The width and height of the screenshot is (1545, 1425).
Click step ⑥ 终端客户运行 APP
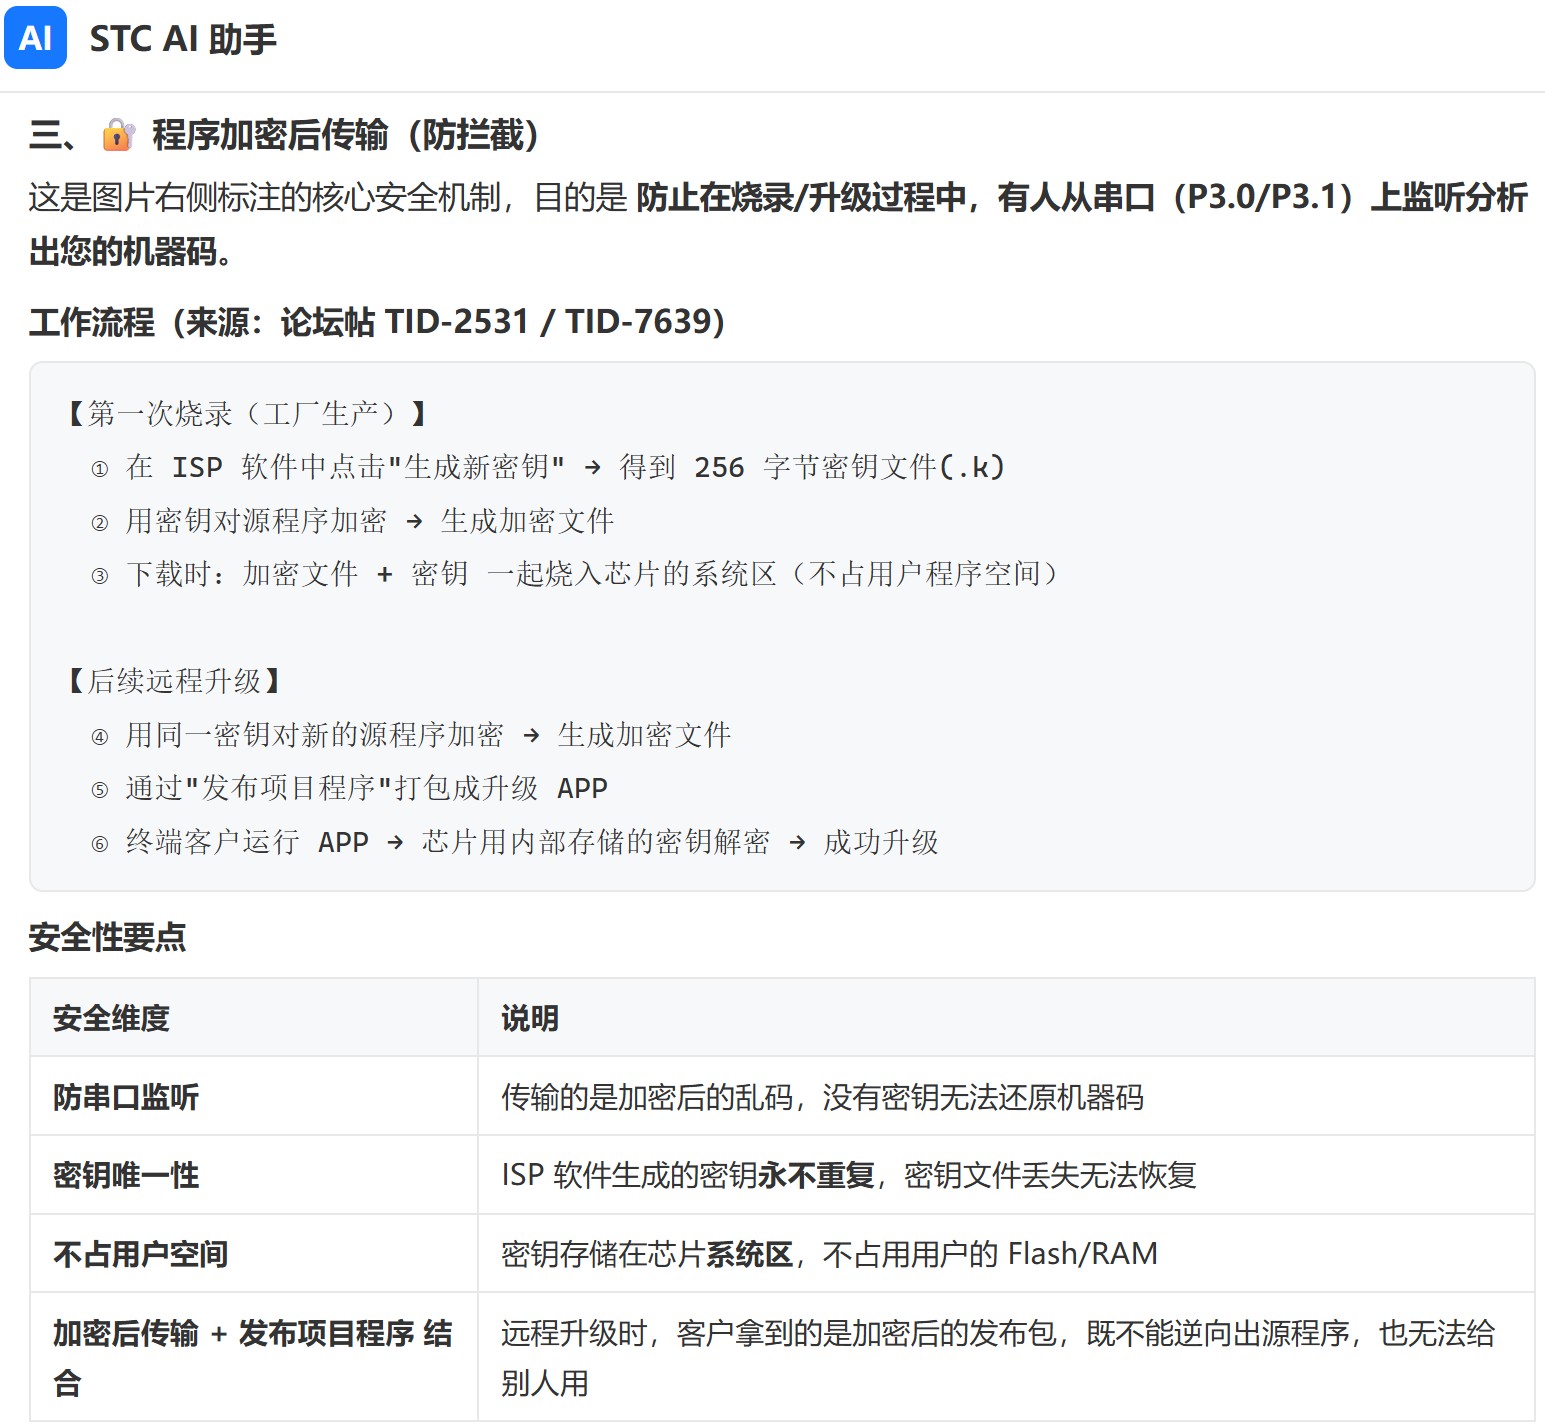pos(514,842)
